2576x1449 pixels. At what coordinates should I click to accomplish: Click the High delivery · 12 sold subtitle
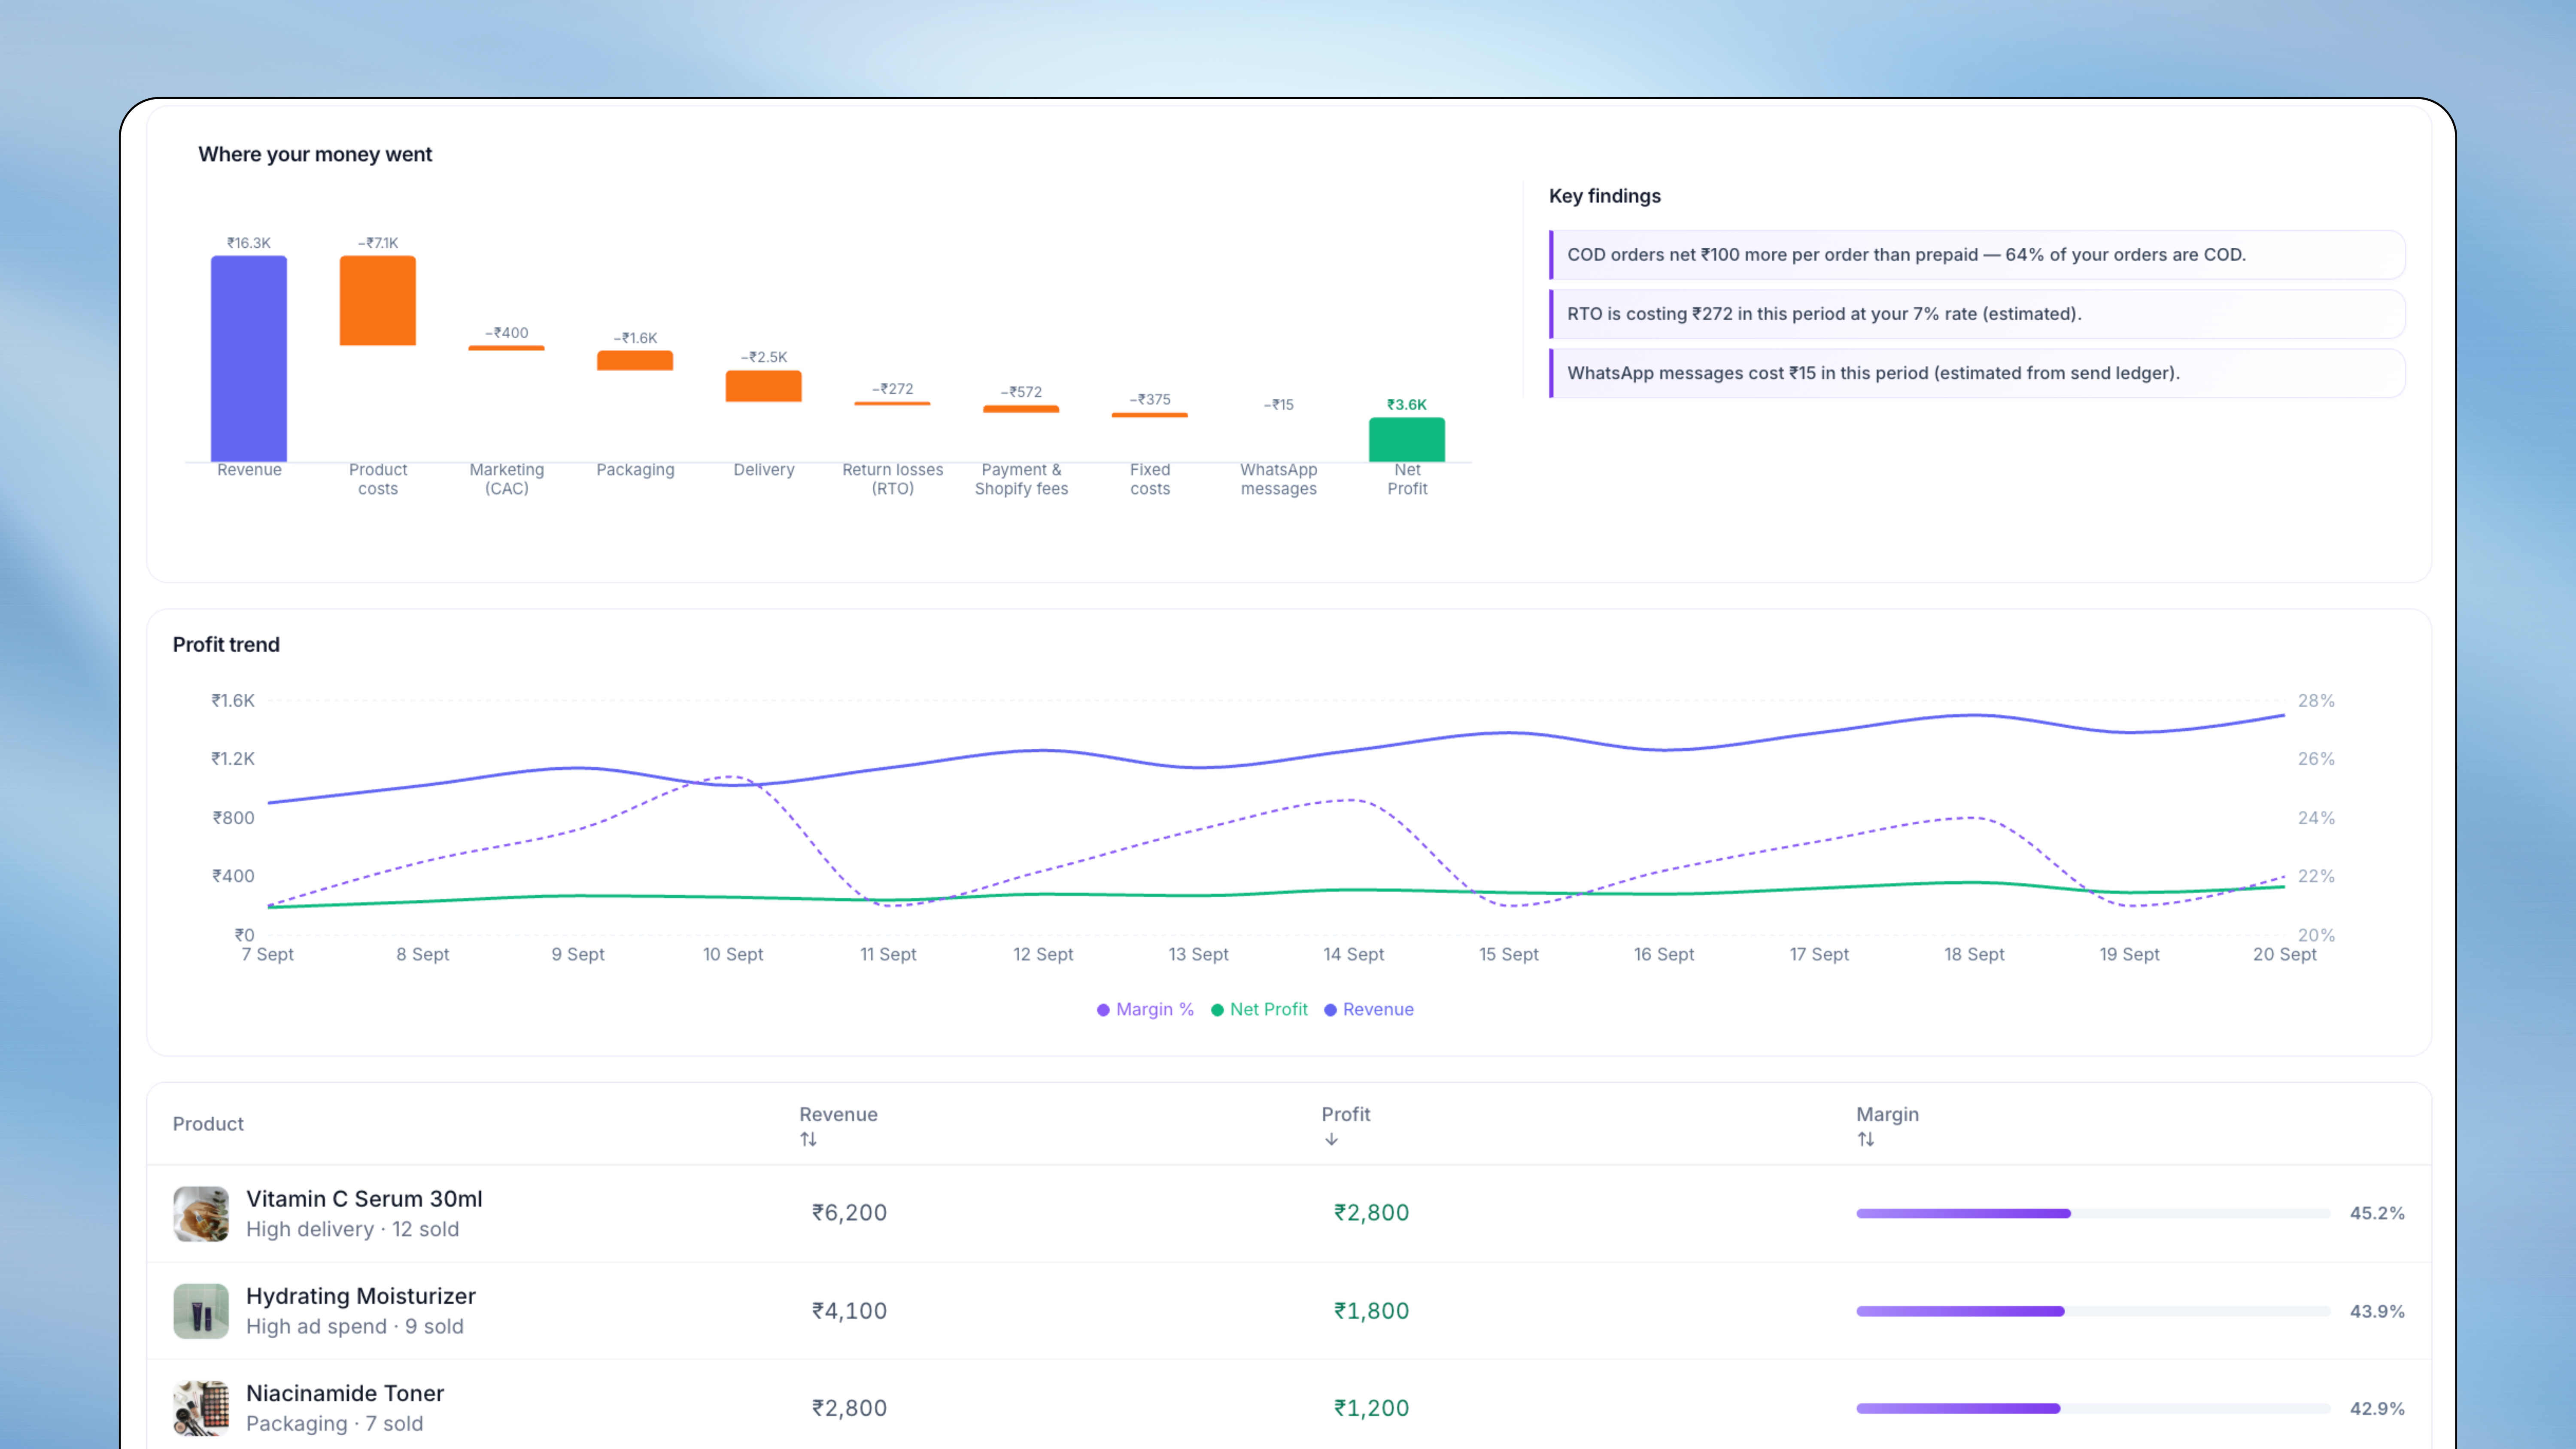353,1229
